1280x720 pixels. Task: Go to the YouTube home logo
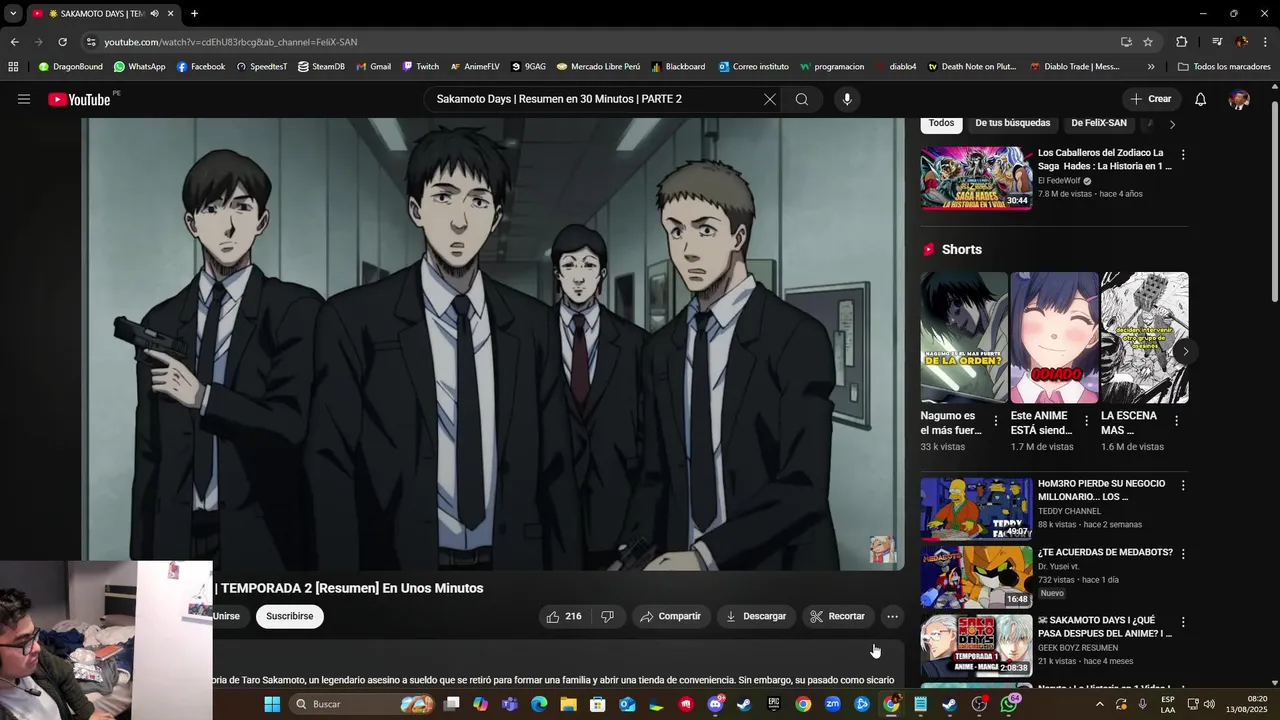click(79, 99)
